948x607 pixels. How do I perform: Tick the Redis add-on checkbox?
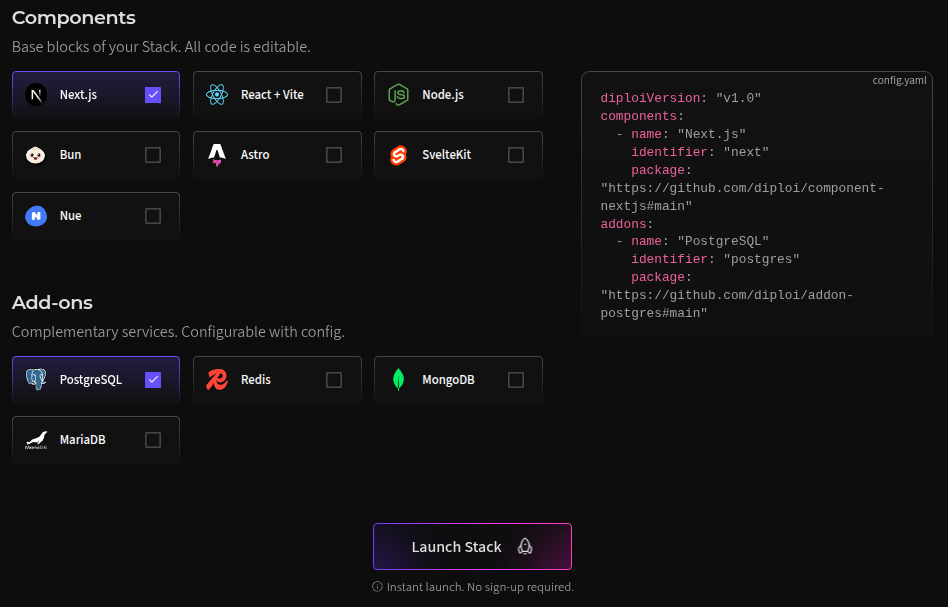click(334, 380)
